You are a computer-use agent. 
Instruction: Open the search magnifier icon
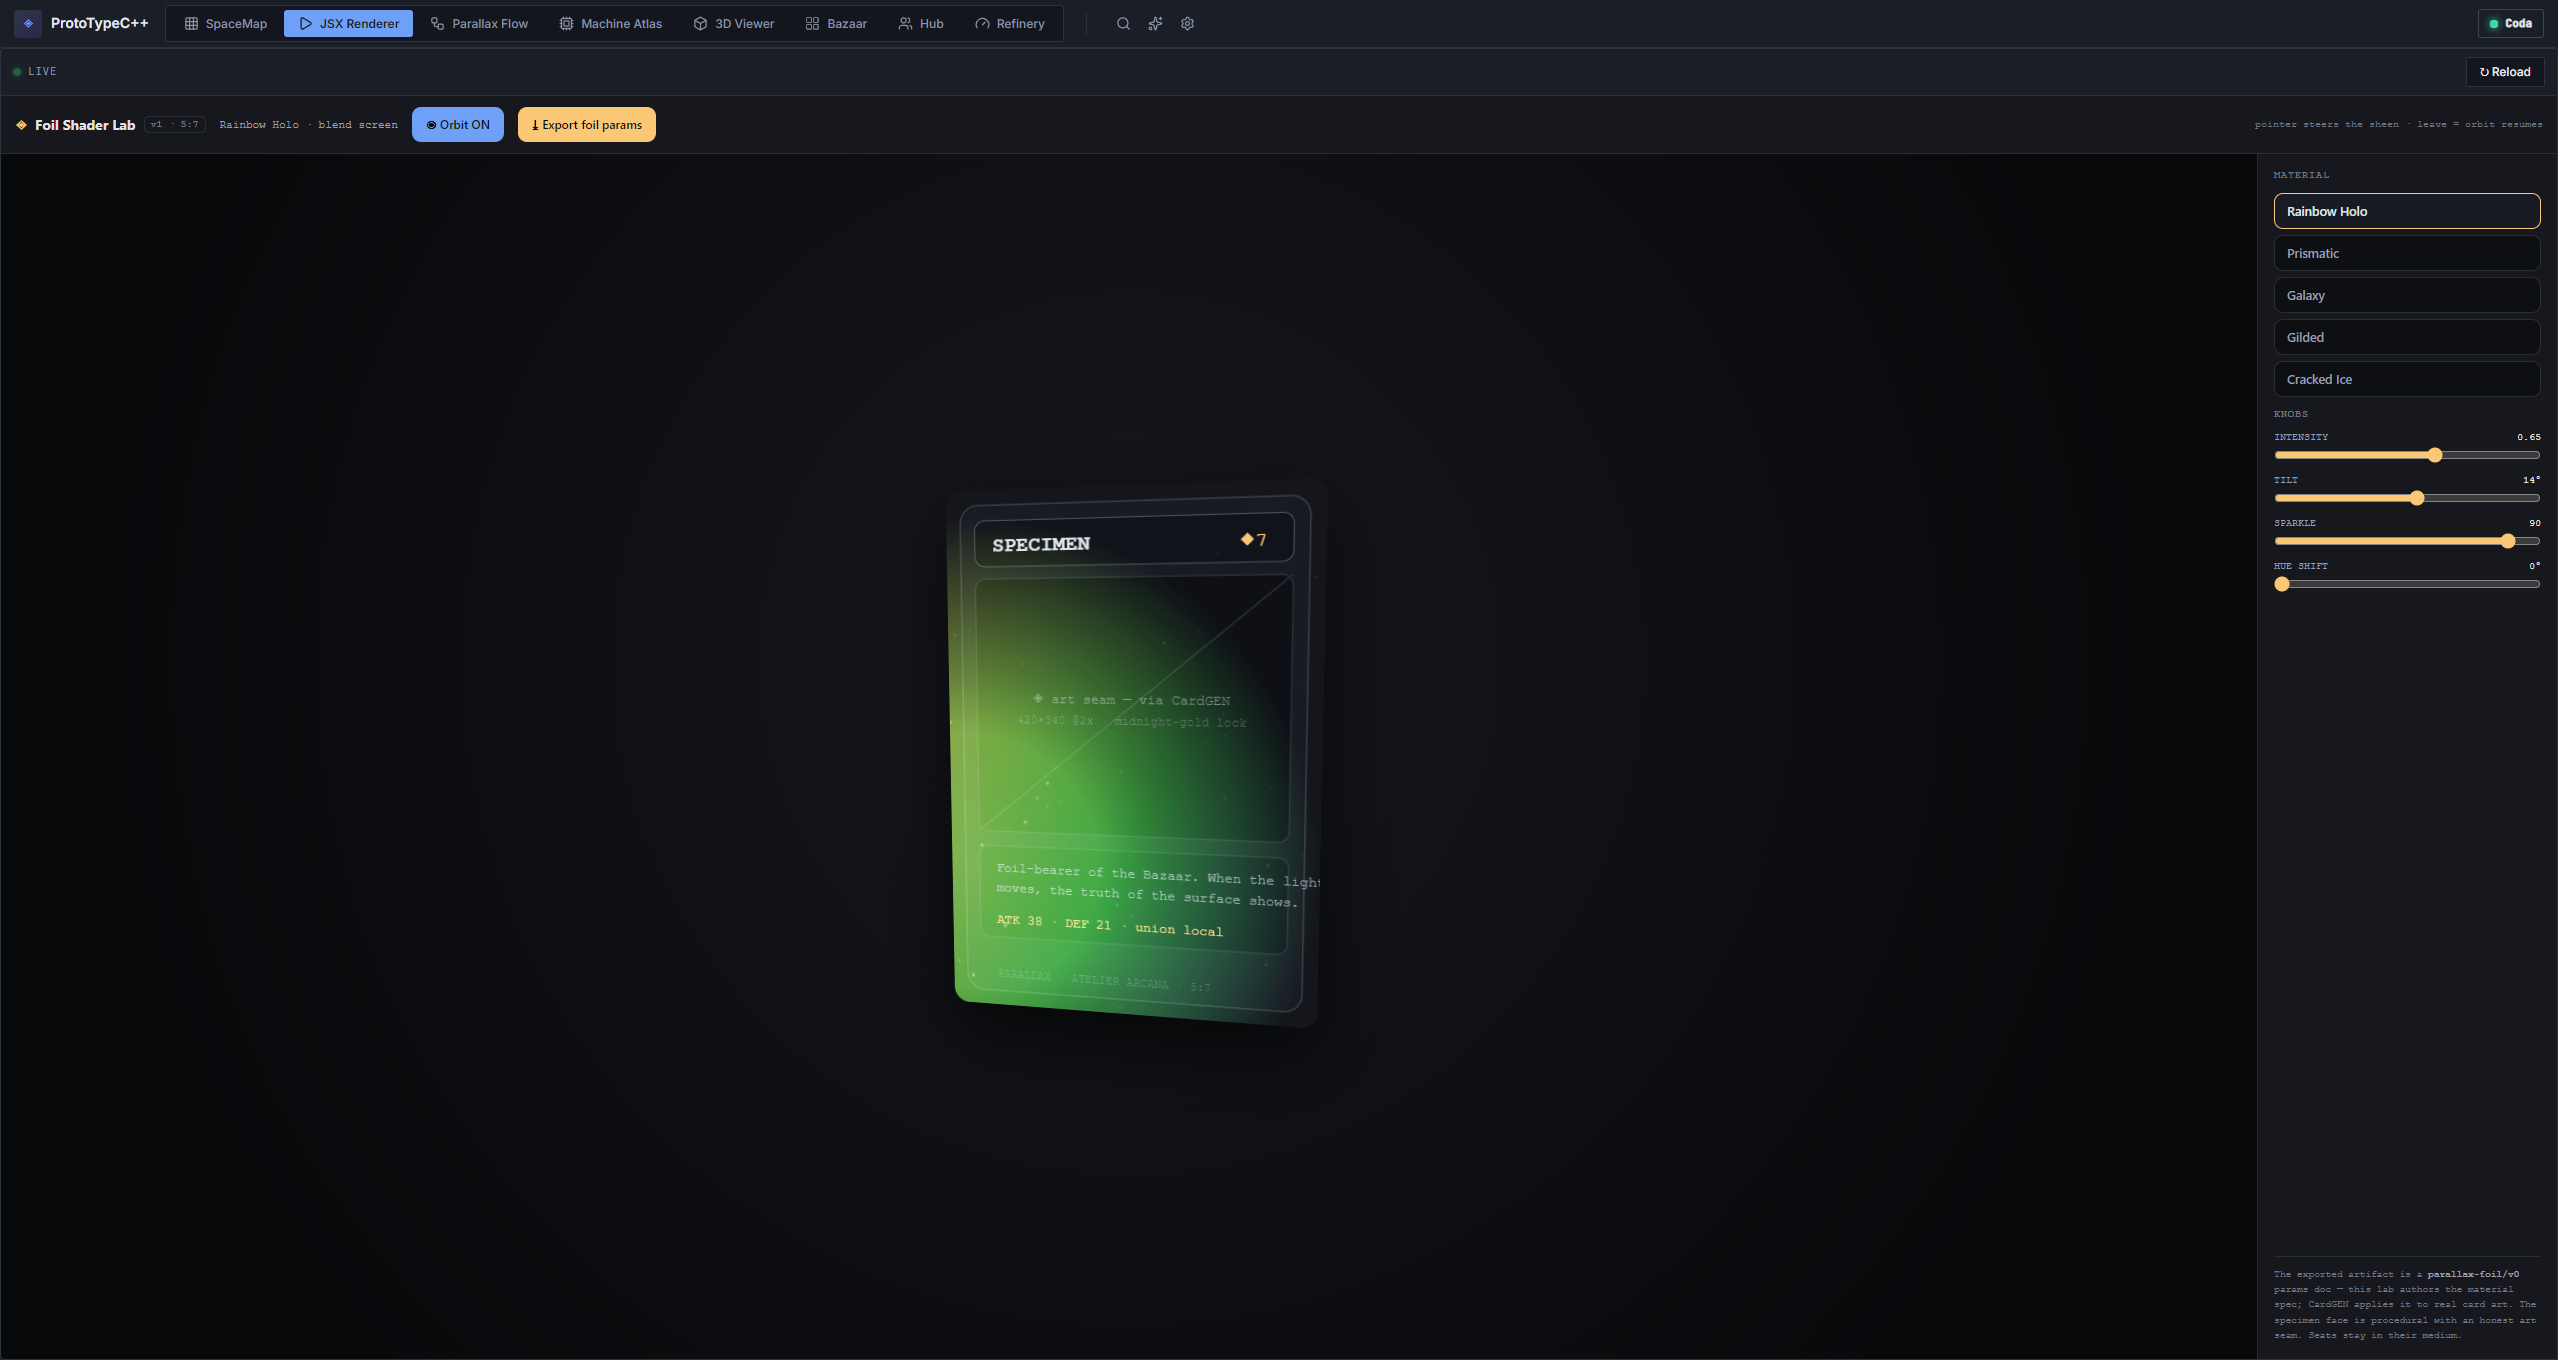pos(1123,24)
